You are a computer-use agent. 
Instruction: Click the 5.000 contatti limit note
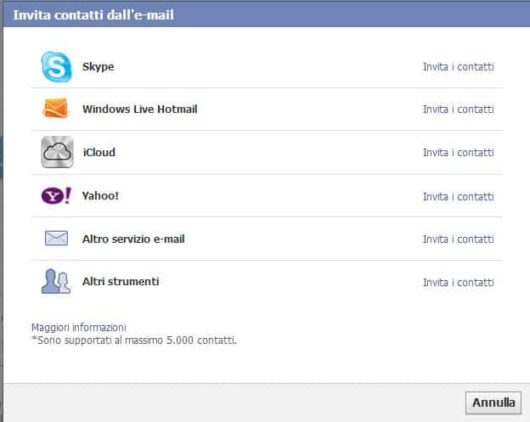pyautogui.click(x=134, y=340)
